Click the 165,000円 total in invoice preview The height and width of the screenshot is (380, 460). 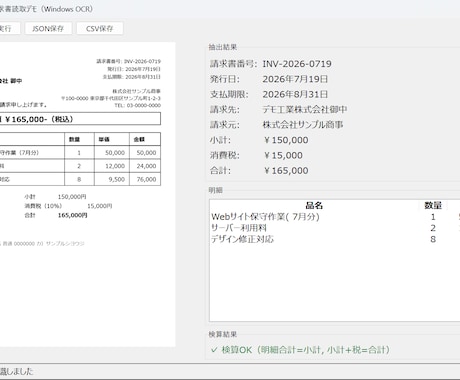click(72, 215)
